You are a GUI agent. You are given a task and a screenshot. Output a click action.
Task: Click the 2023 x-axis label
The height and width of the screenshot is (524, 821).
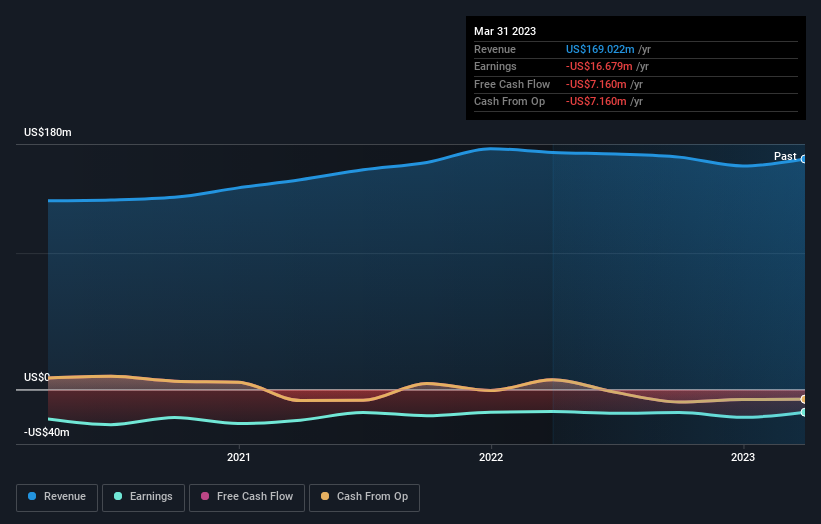(x=742, y=457)
